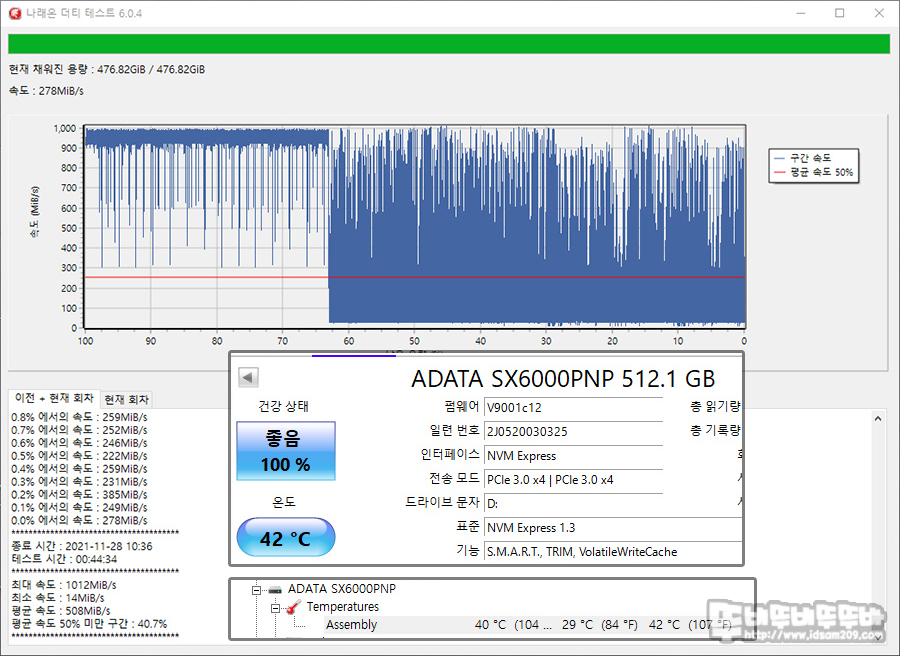Click the interface field NVM Express
Image resolution: width=900 pixels, height=656 pixels.
[573, 456]
